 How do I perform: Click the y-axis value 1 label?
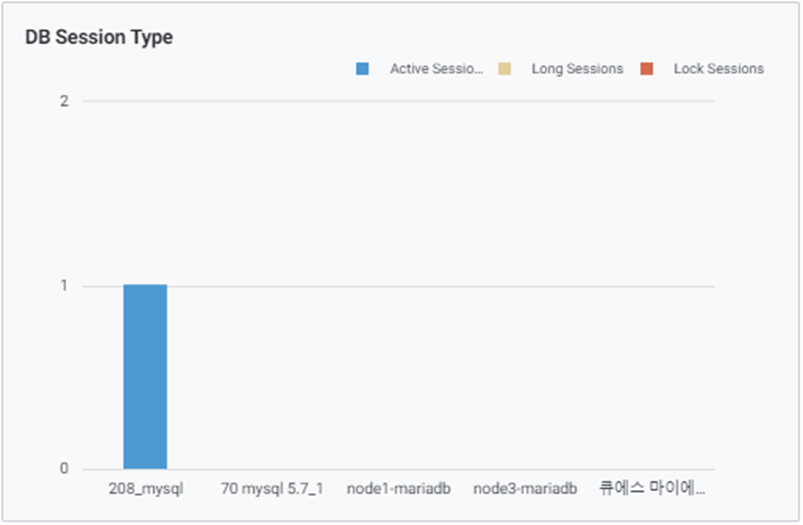64,285
